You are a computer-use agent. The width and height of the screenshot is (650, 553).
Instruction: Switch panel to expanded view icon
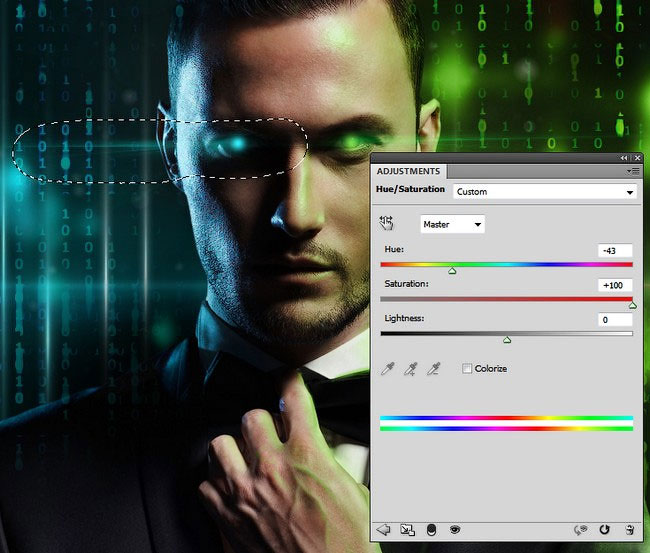pos(407,530)
